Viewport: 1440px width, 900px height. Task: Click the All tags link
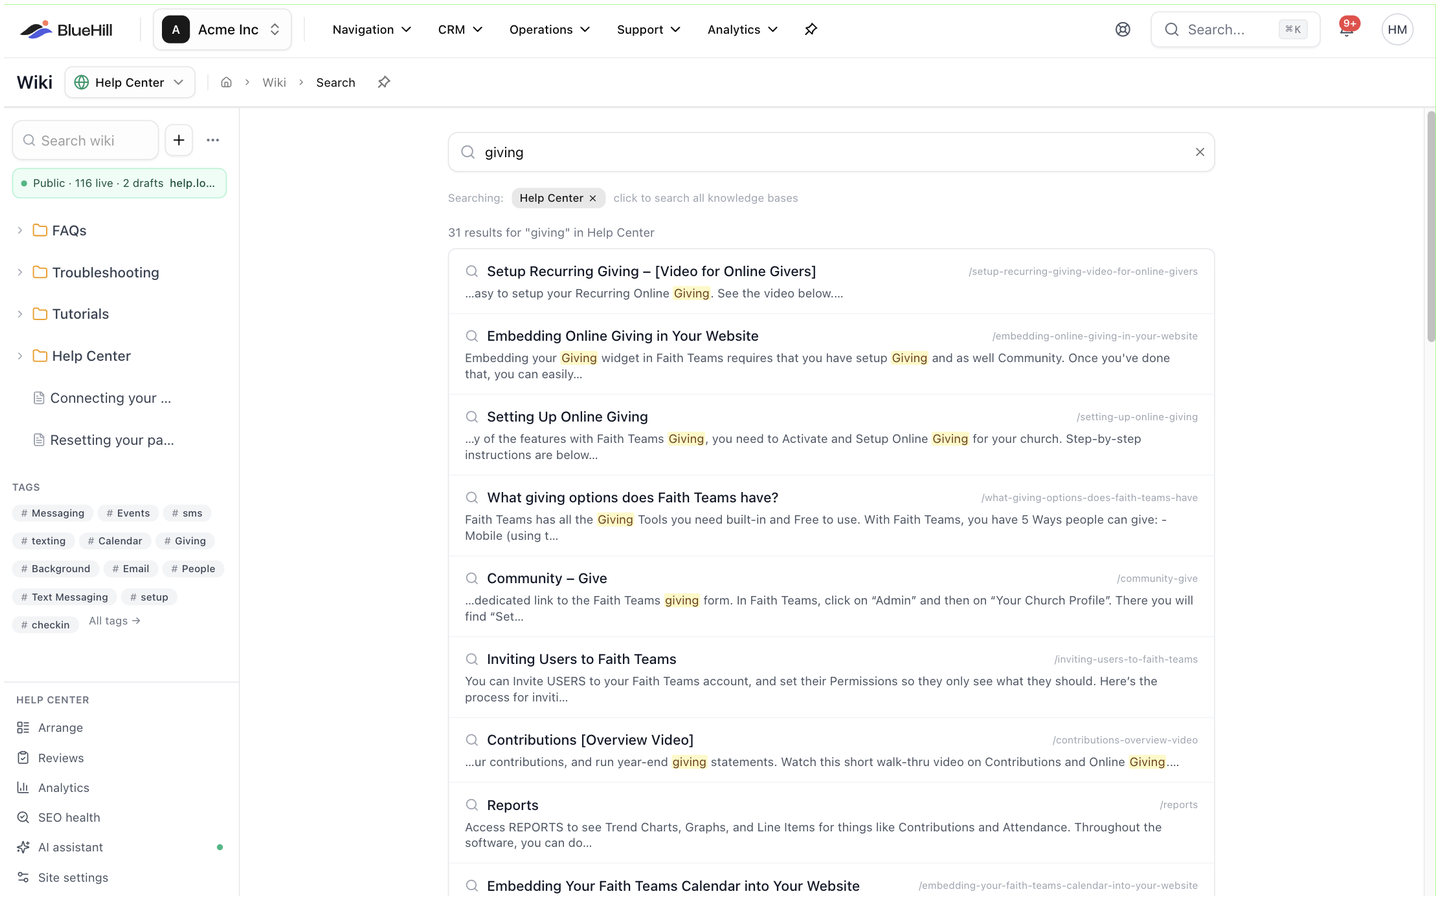[x=115, y=621]
